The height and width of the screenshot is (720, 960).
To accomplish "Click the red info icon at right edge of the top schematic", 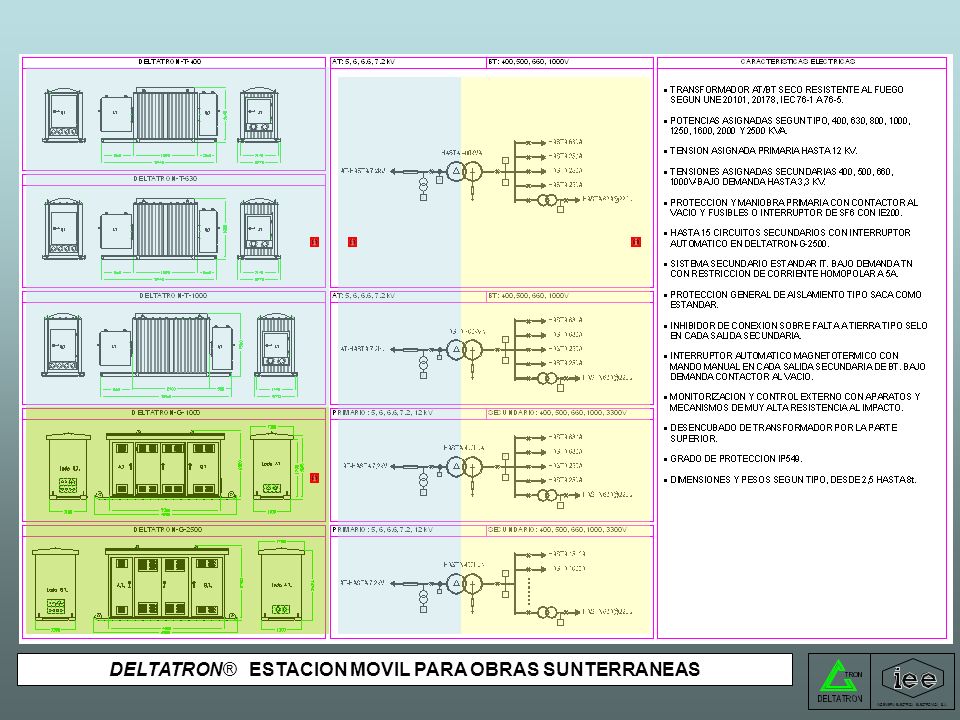I will (636, 242).
